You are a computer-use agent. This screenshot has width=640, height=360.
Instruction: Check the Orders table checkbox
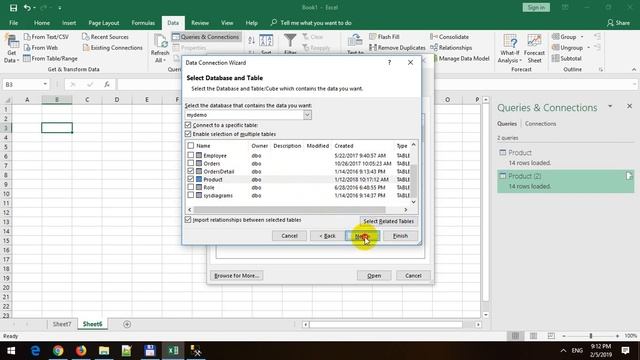coord(191,163)
